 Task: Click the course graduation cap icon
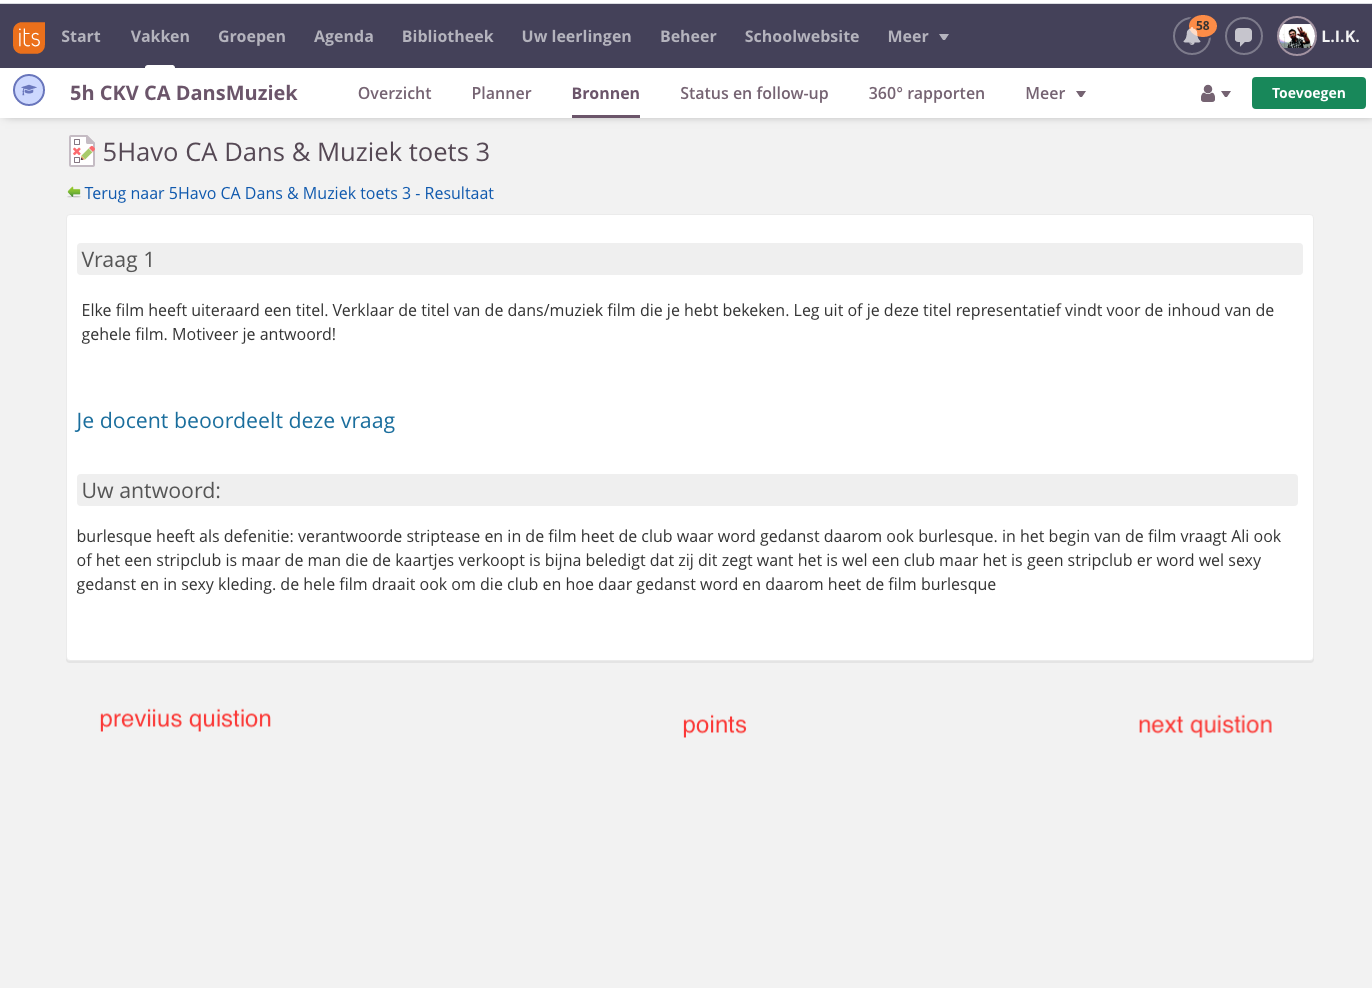(29, 91)
